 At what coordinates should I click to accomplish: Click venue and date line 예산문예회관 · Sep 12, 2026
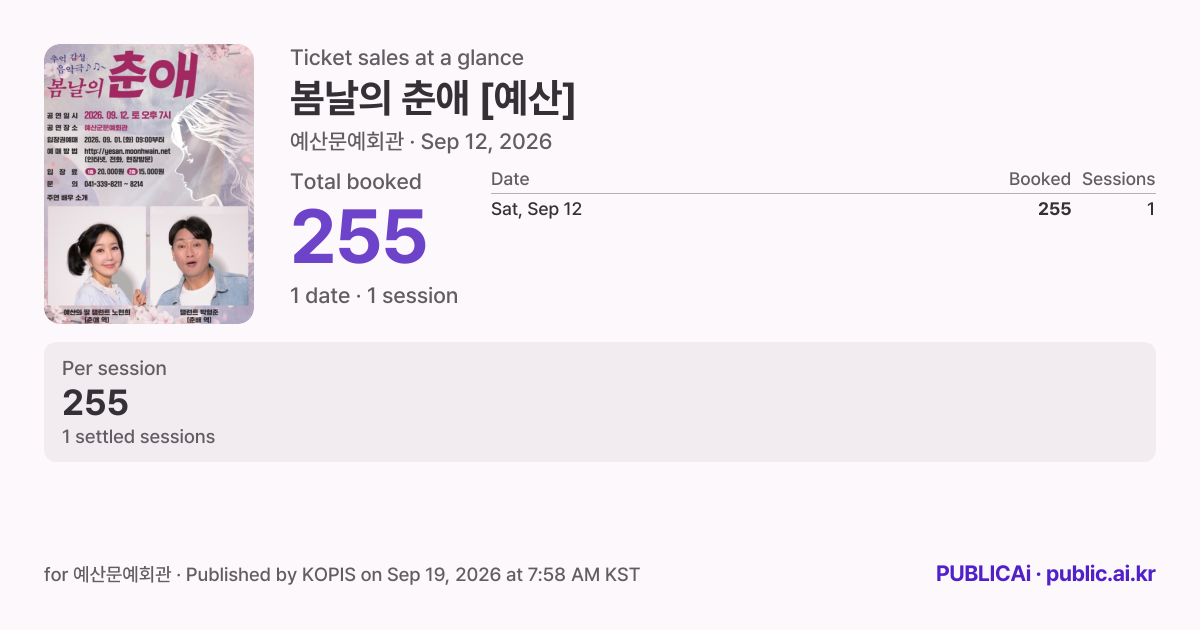tap(421, 141)
